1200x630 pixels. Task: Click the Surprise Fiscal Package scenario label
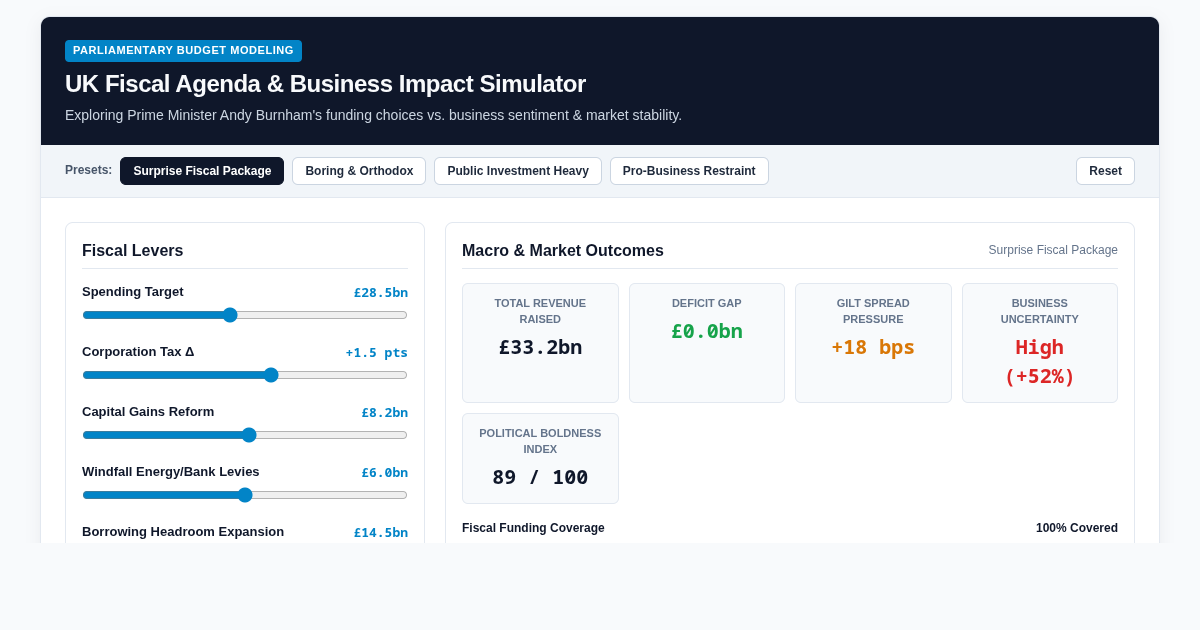click(x=1053, y=250)
